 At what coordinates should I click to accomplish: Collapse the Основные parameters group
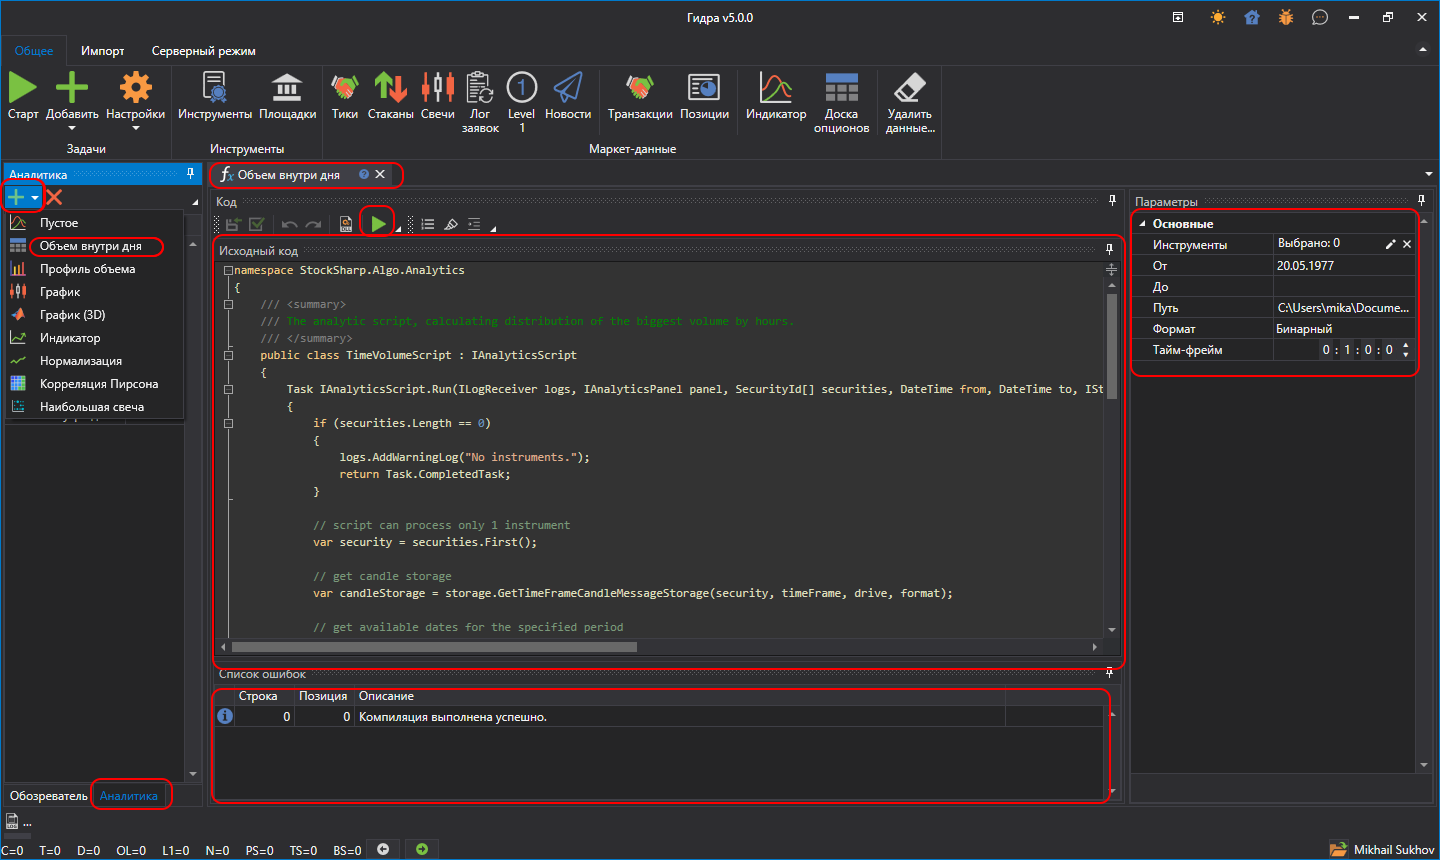(1143, 224)
